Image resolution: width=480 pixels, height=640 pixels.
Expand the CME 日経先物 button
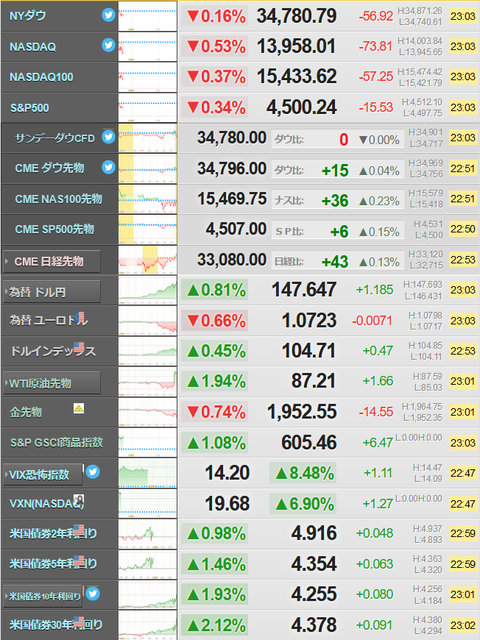tap(51, 261)
